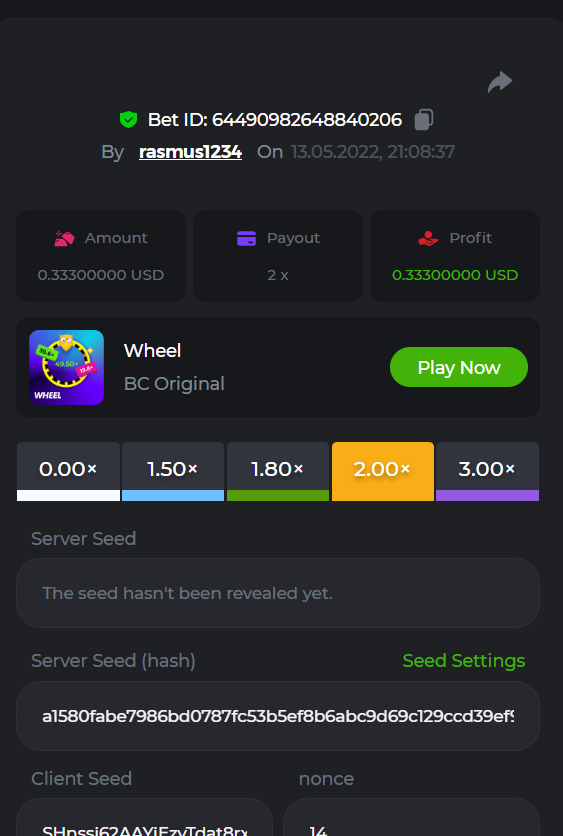
Task: Click the Server Seed hash field
Action: point(278,716)
